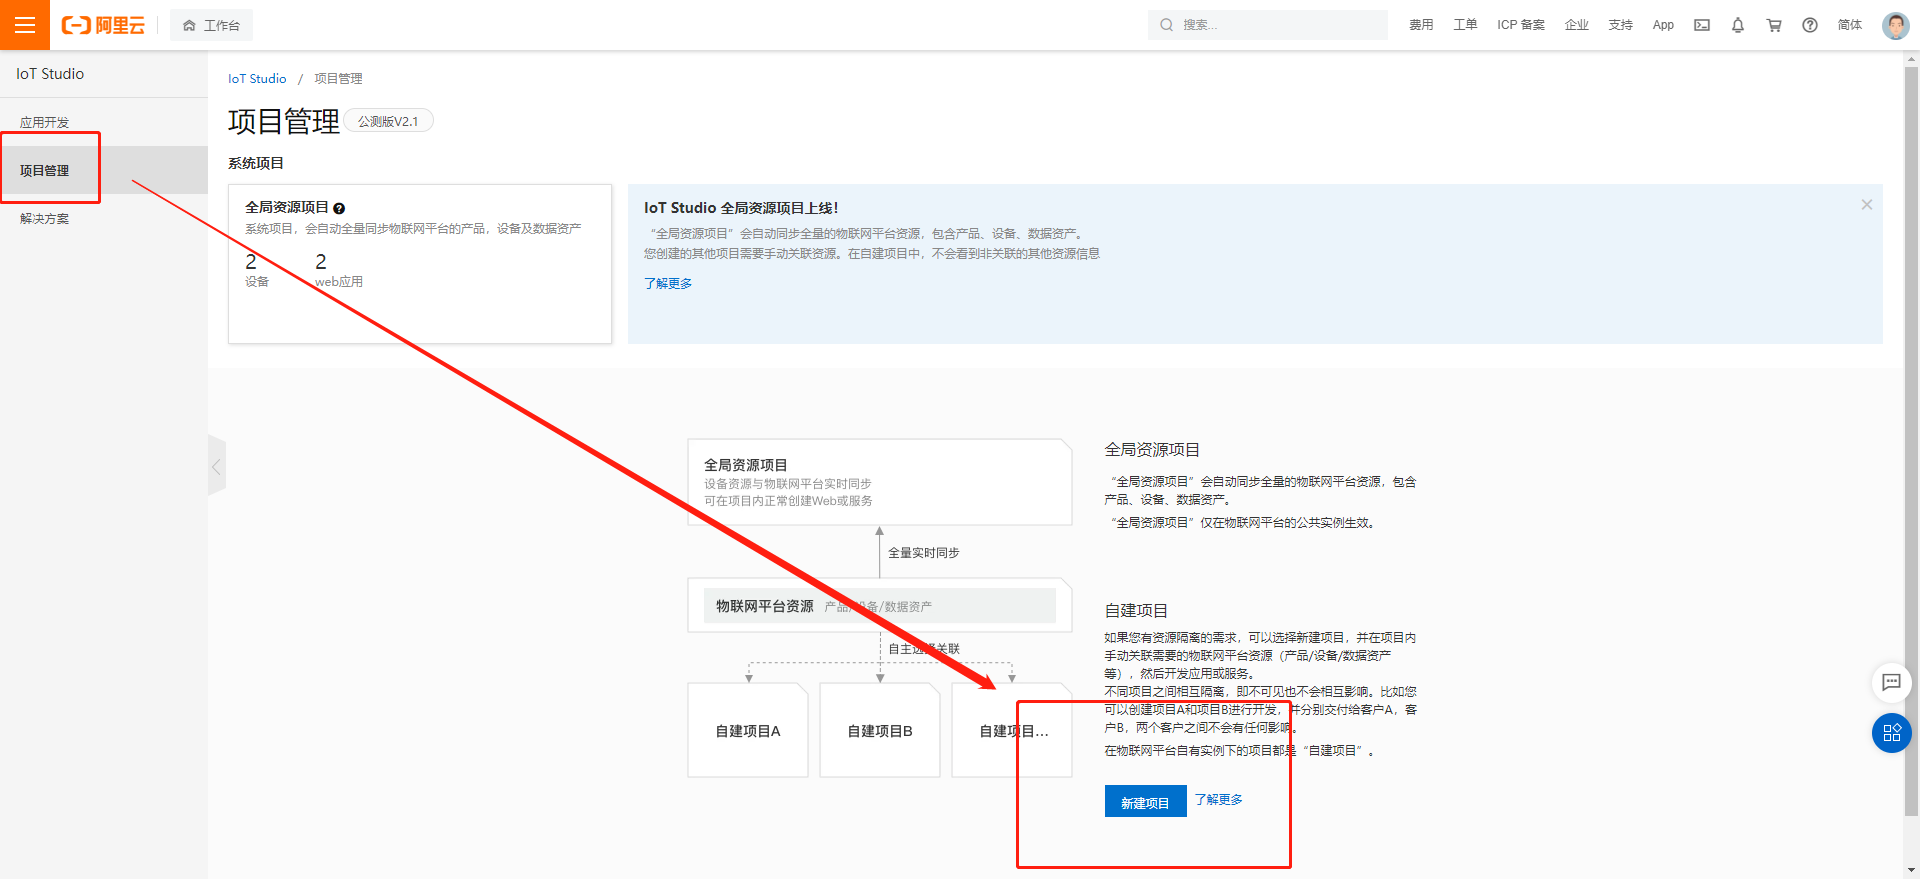Open the 企业 menu
Screen dimensions: 1920x881
pyautogui.click(x=1577, y=25)
